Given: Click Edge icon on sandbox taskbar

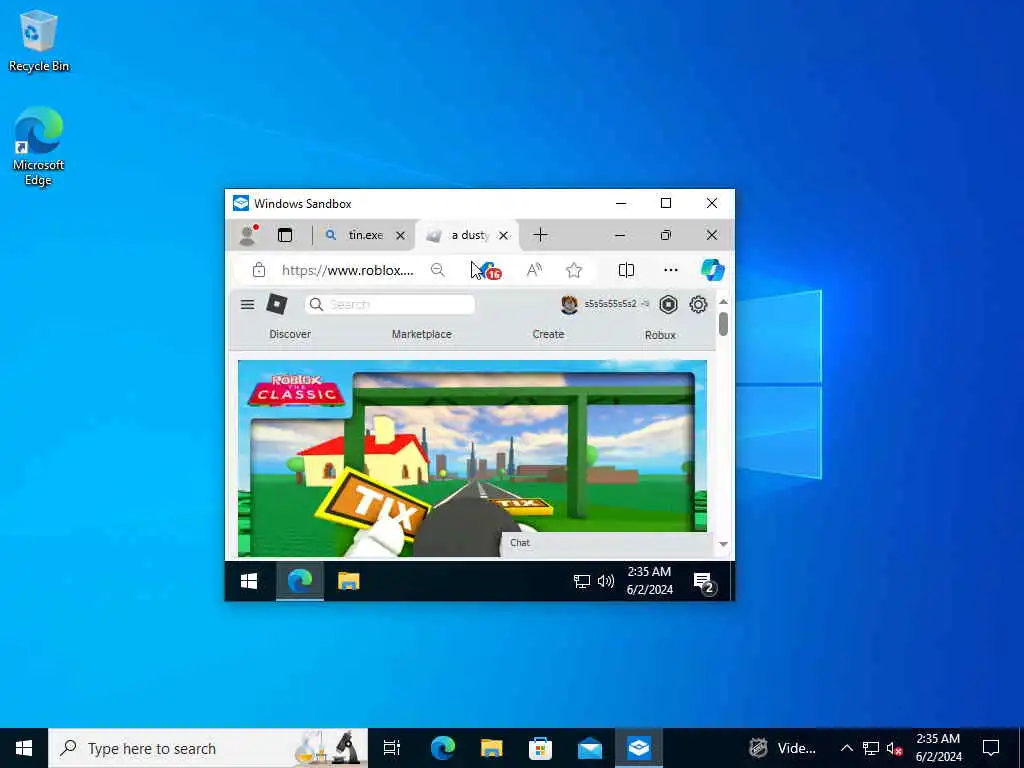Looking at the screenshot, I should coord(300,581).
